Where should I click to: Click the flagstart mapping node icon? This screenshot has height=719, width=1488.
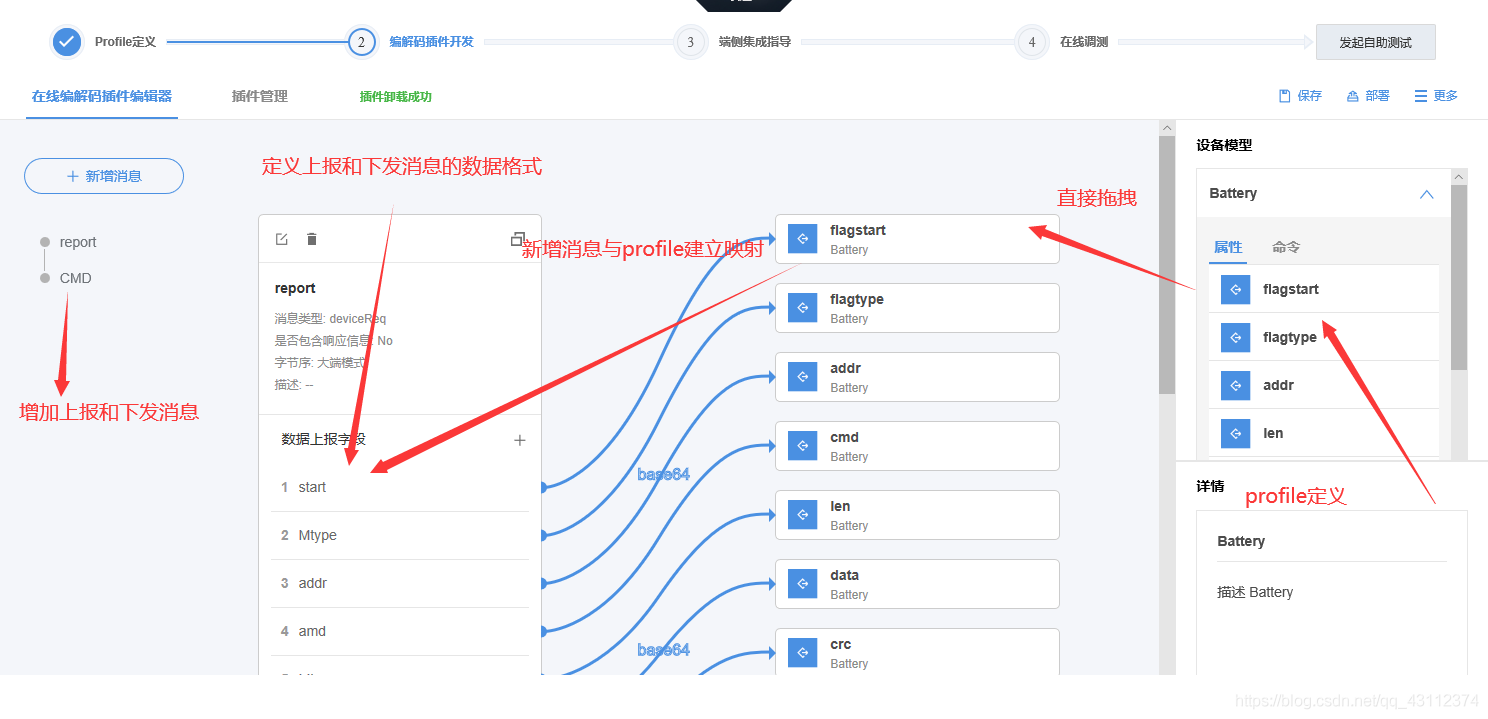[803, 239]
